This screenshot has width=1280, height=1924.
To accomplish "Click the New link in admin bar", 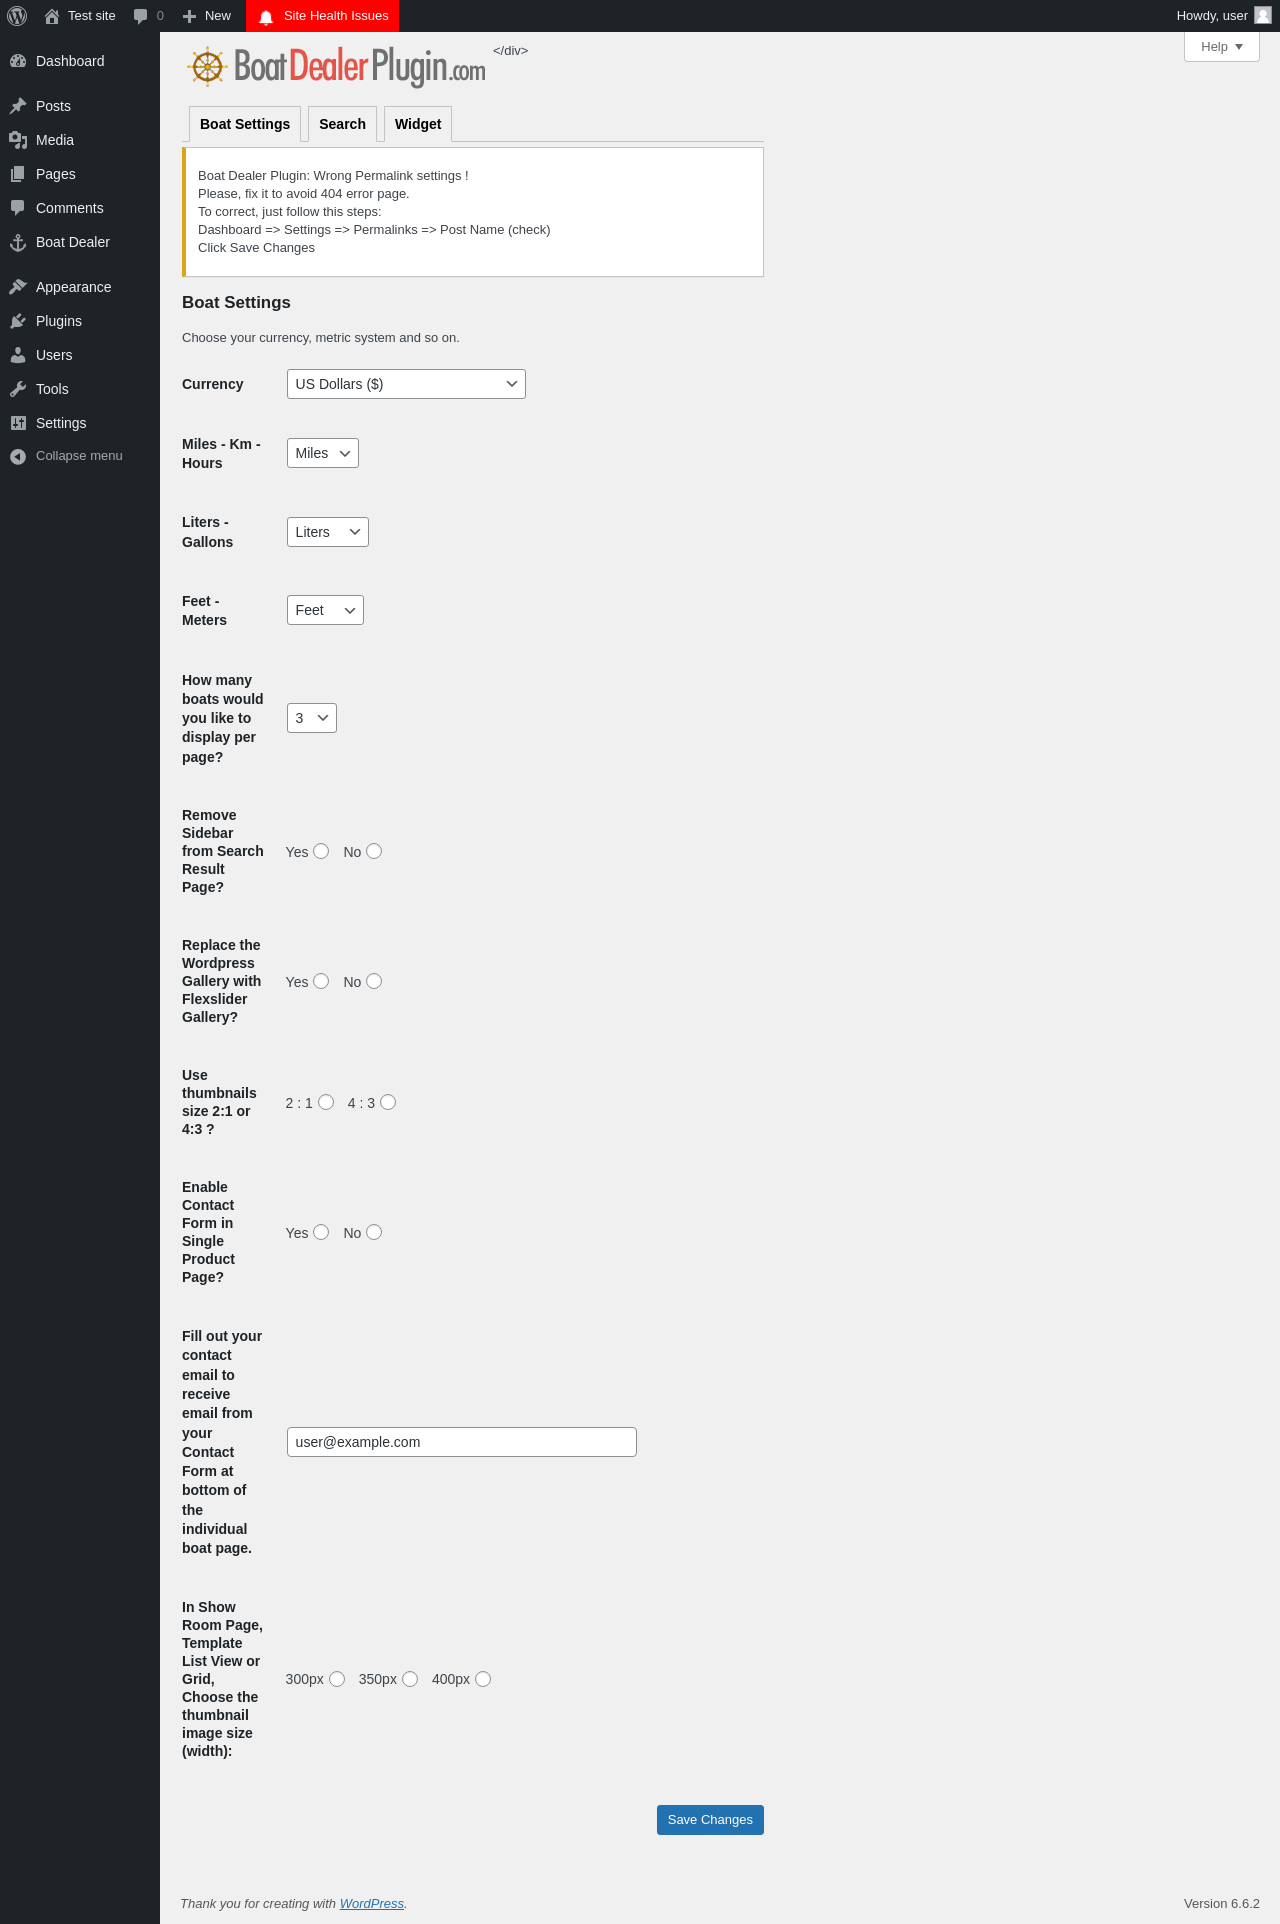I will pyautogui.click(x=207, y=16).
